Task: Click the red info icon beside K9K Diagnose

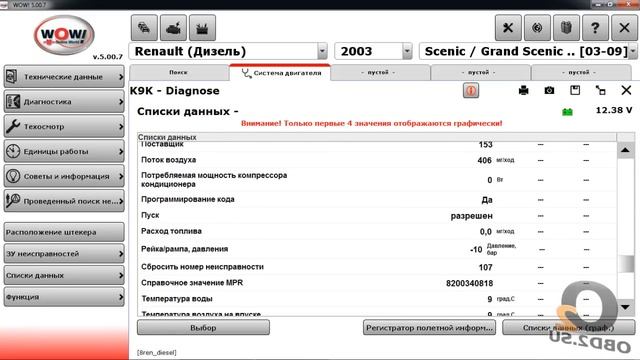Action: (x=471, y=91)
